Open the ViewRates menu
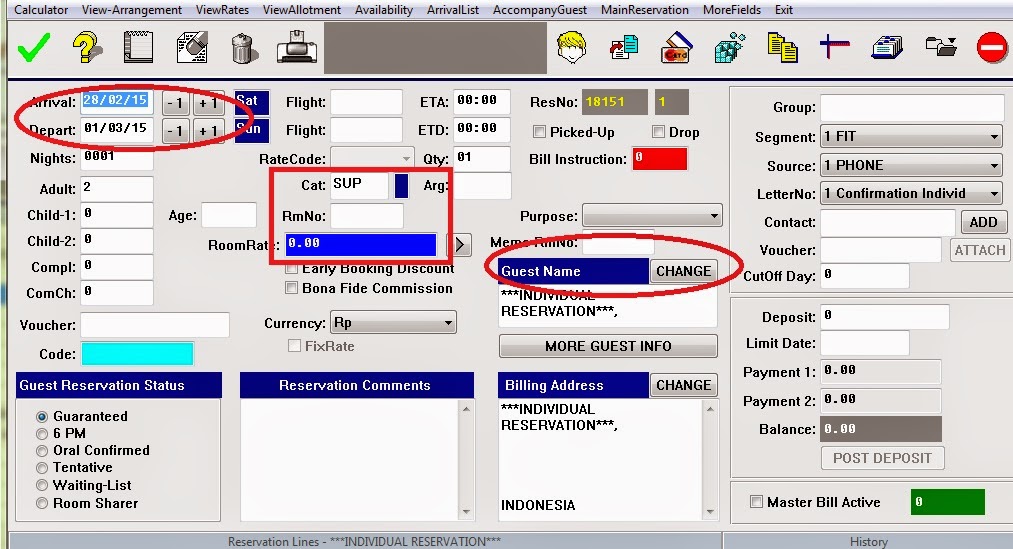Image resolution: width=1013 pixels, height=549 pixels. (x=222, y=10)
